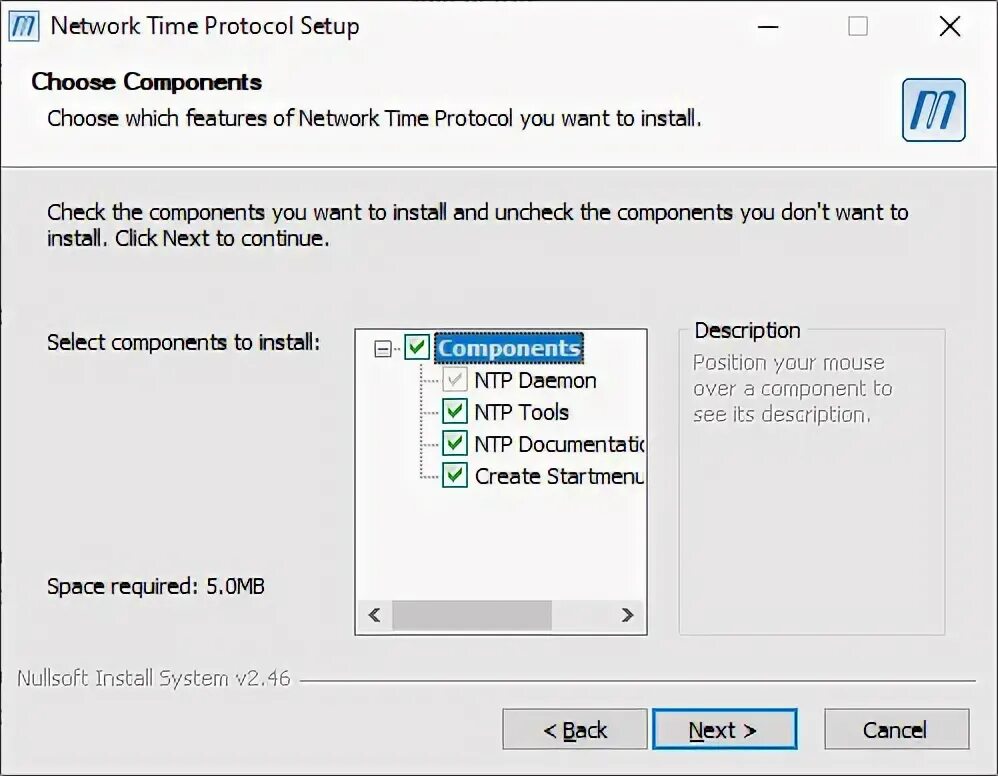Click the disabled NTP Daemon checkbox

coord(455,380)
